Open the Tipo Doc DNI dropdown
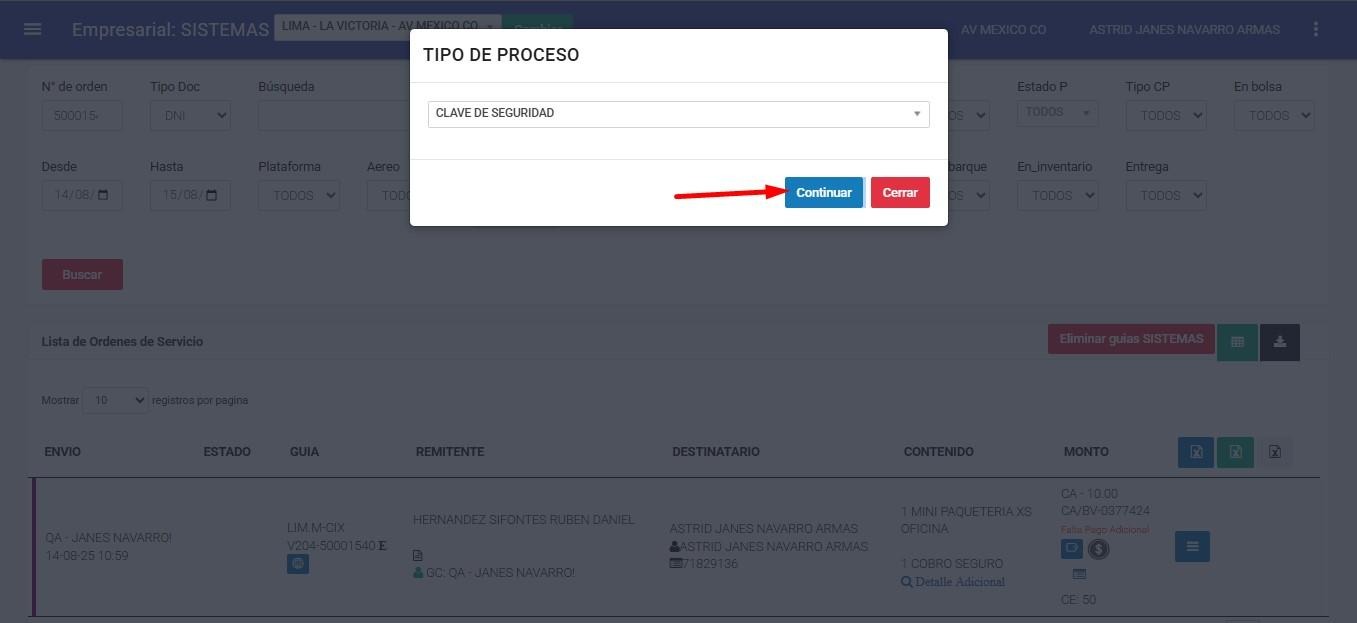Screen dimensions: 1357x623 point(190,115)
